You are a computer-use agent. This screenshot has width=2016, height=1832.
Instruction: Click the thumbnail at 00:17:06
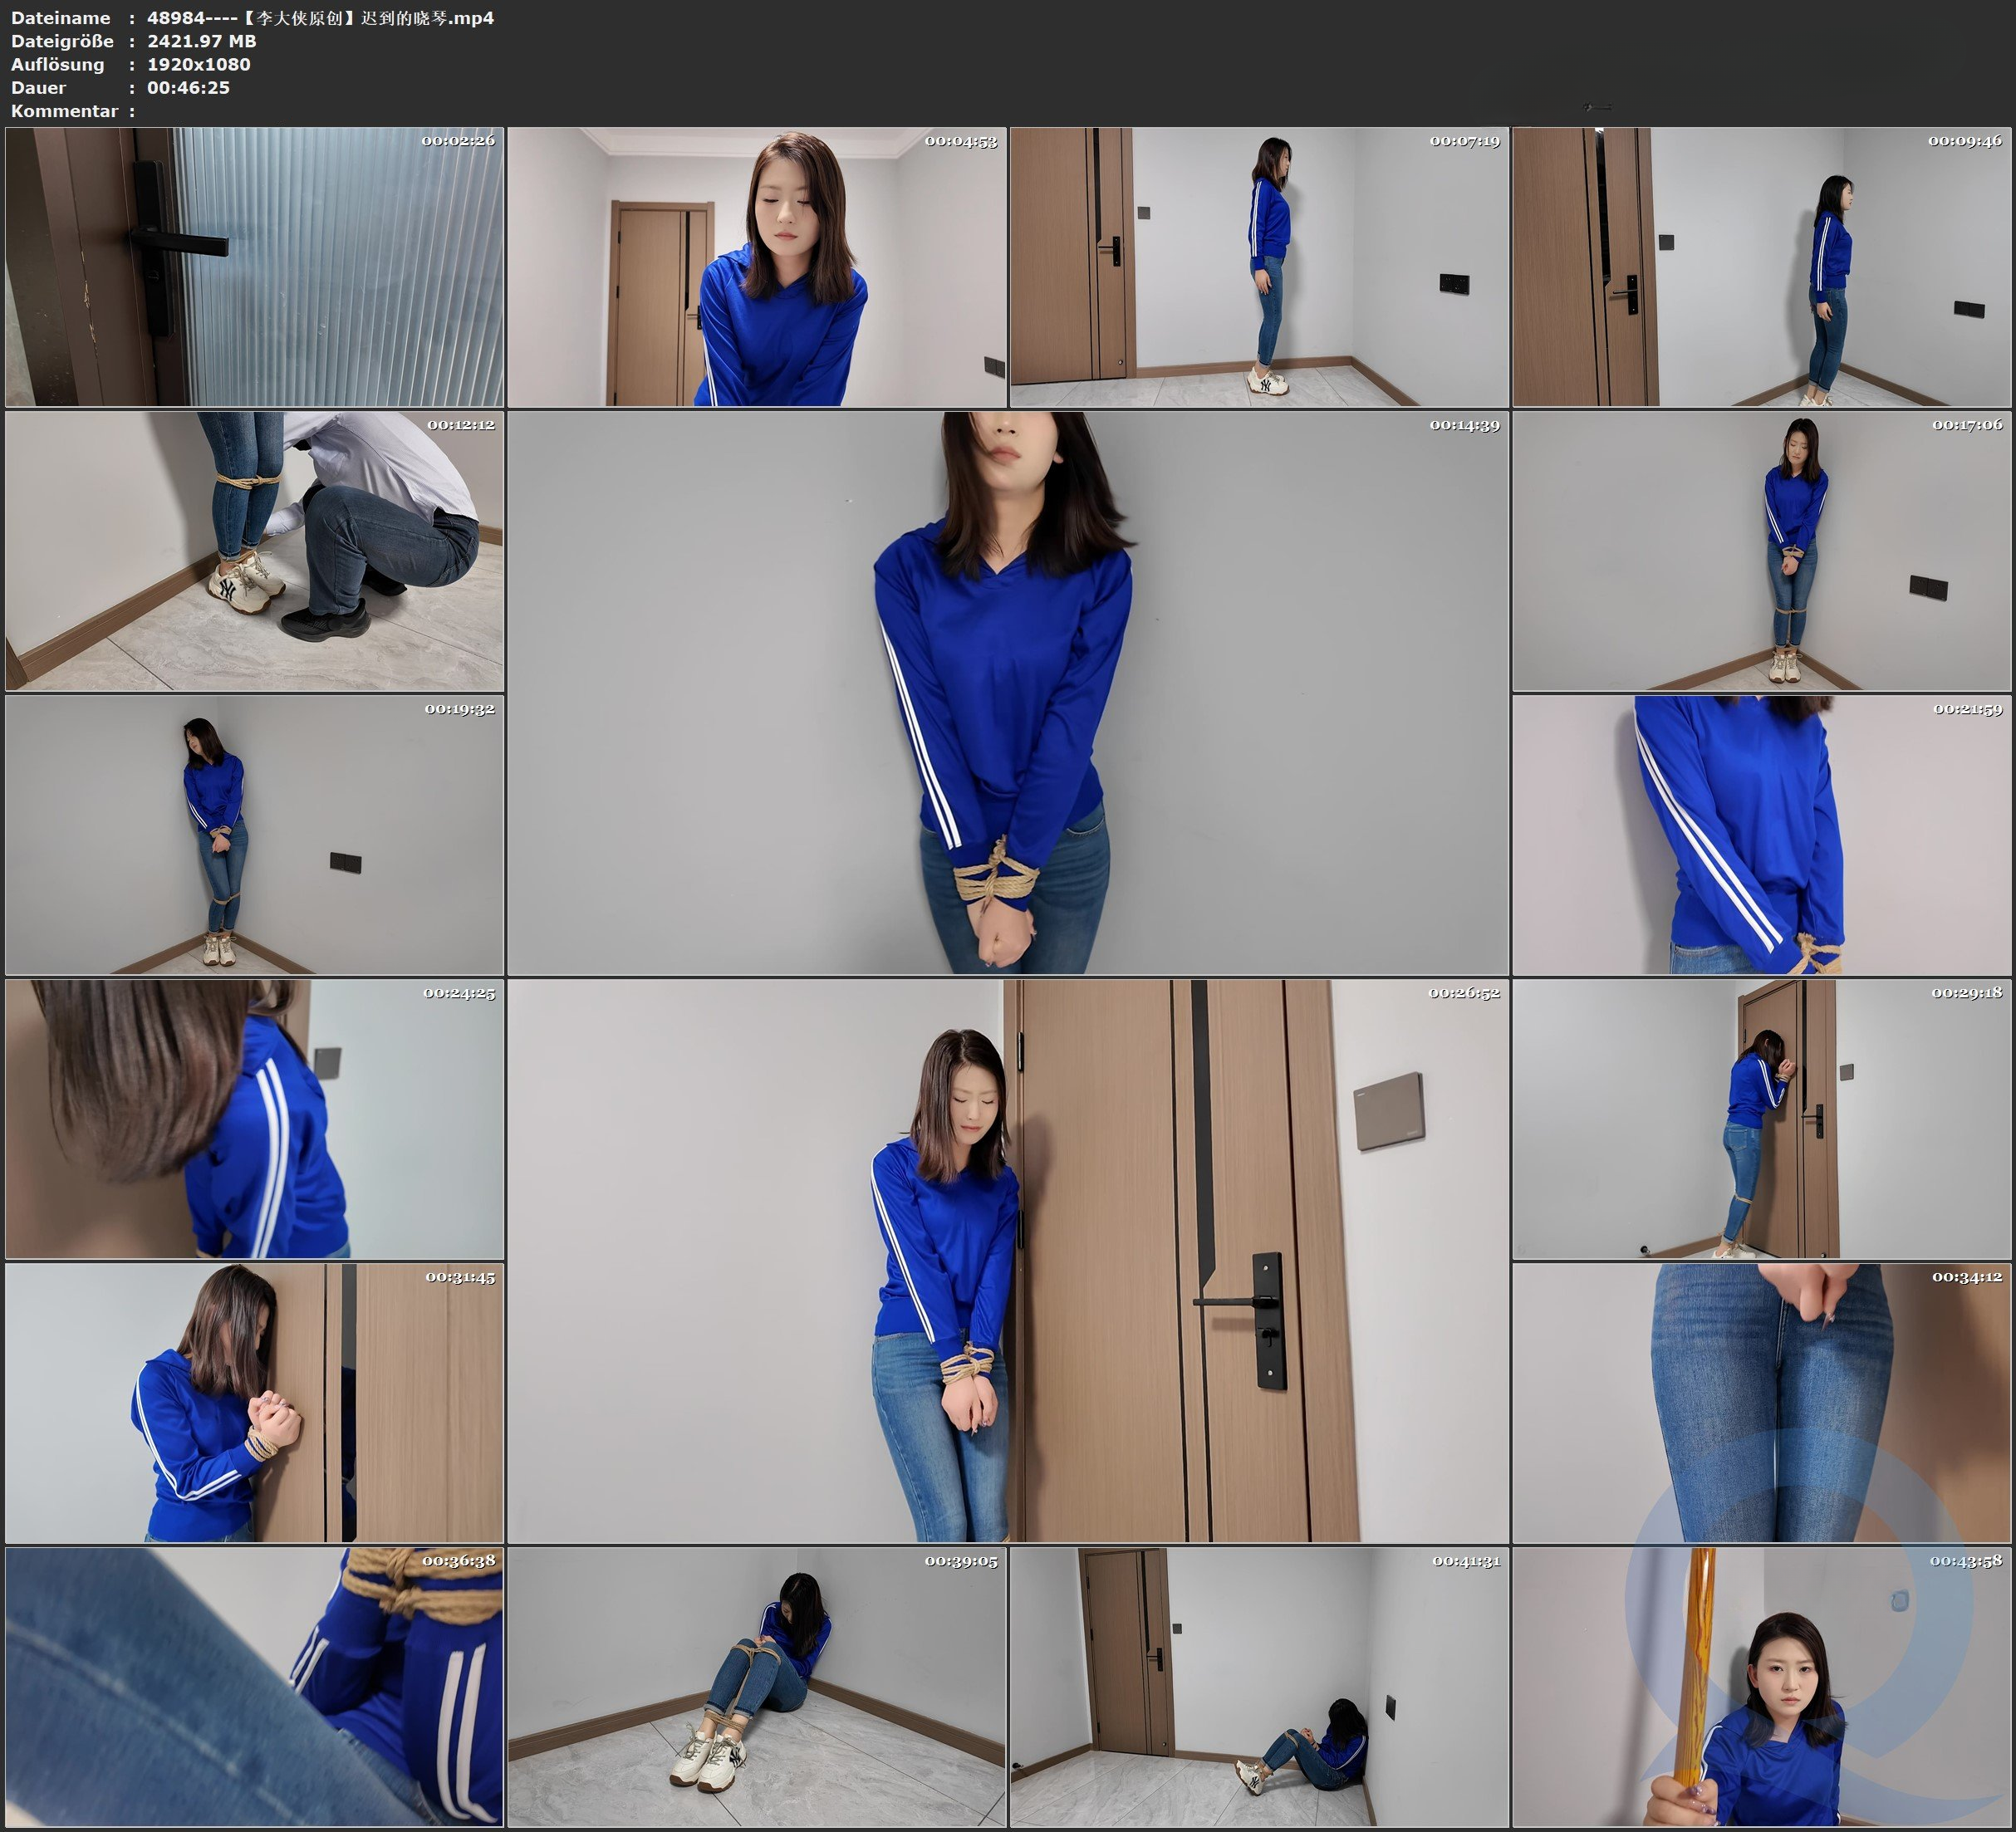(1761, 551)
